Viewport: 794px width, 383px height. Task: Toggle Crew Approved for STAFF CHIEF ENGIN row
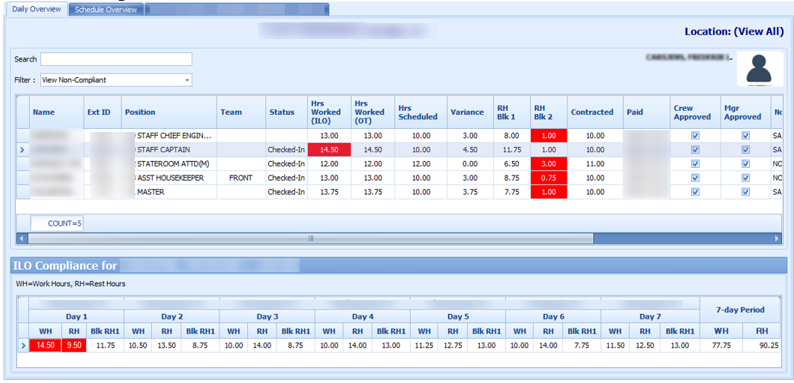695,136
